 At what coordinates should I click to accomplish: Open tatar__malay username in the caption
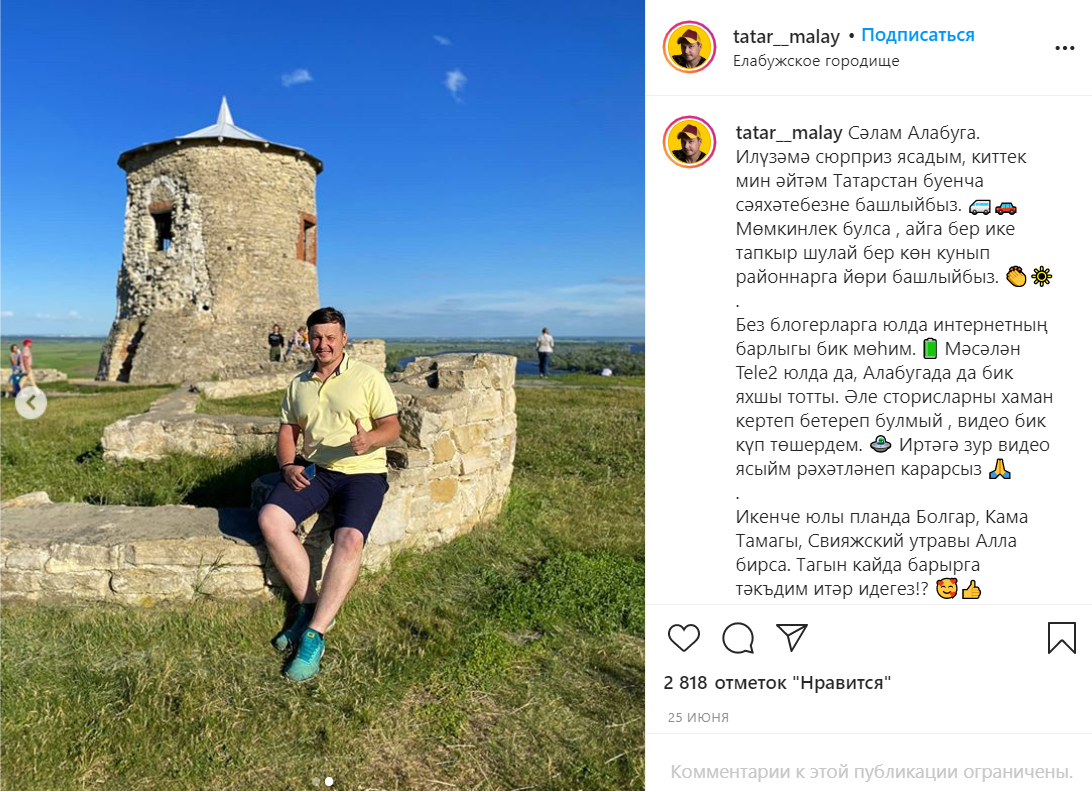789,132
